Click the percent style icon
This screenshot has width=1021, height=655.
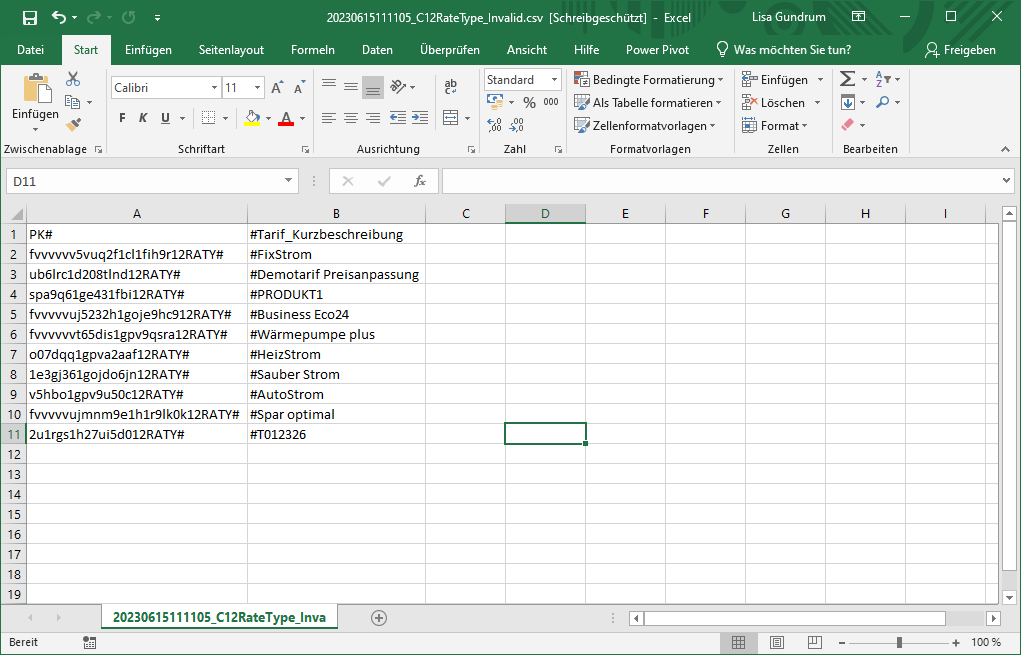[x=528, y=102]
